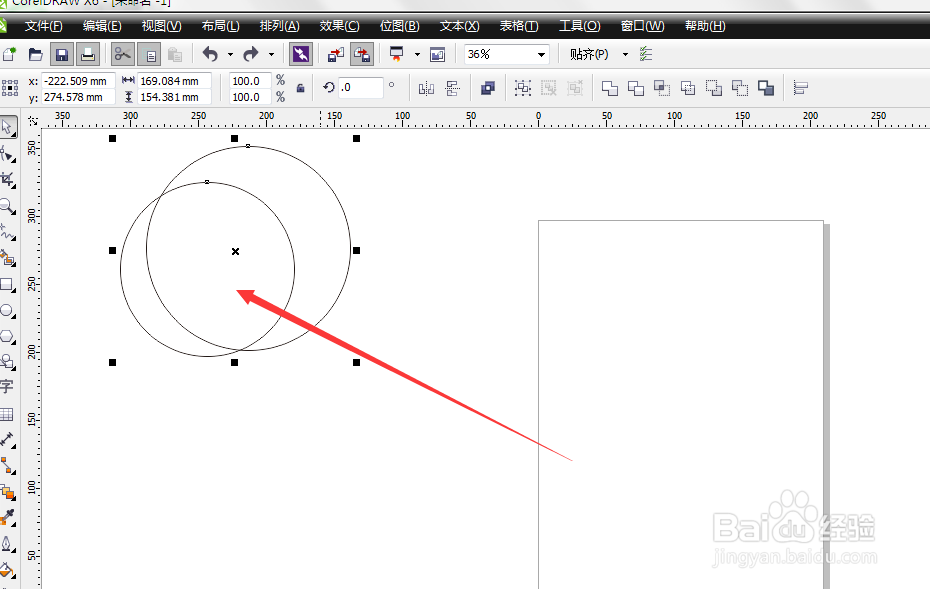Viewport: 930px width, 589px height.
Task: Expand the Application launcher dropdown arrow
Action: [x=417, y=55]
